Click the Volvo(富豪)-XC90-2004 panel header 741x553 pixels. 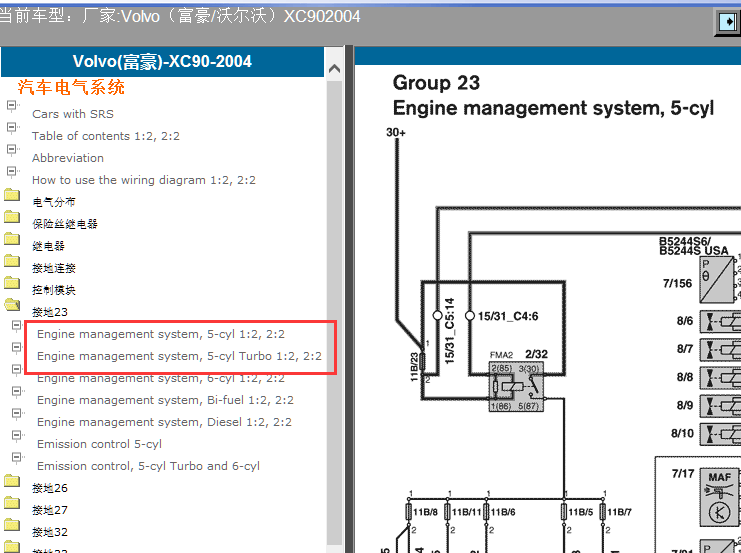coord(162,61)
